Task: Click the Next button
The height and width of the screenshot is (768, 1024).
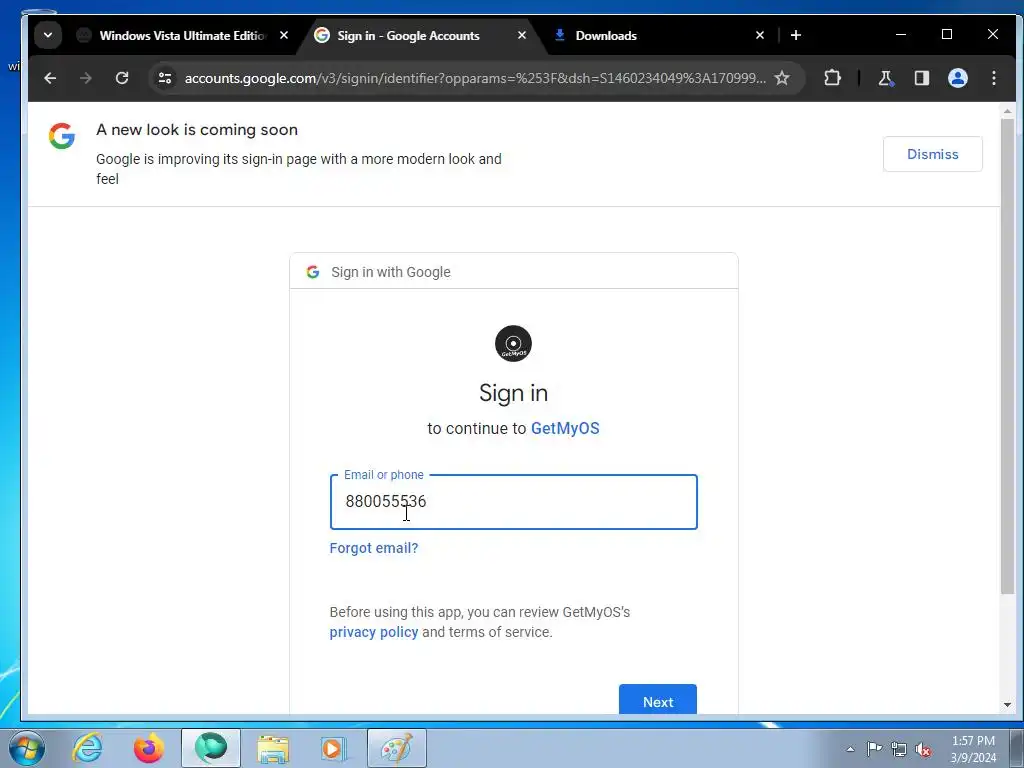Action: (x=658, y=701)
